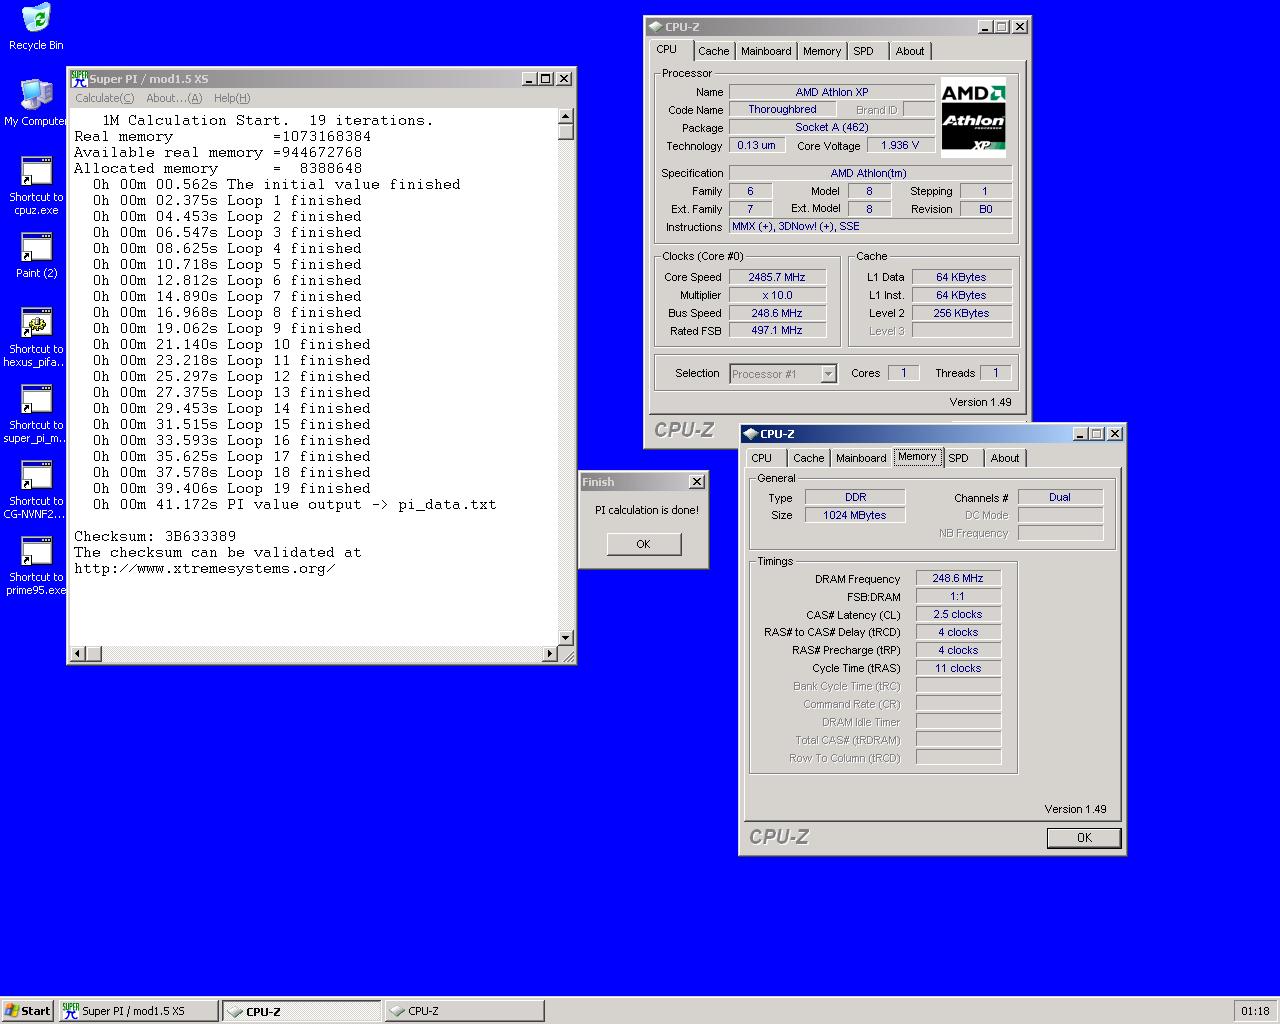
Task: Click the DRAM Frequency value in Memory tab
Action: point(958,578)
